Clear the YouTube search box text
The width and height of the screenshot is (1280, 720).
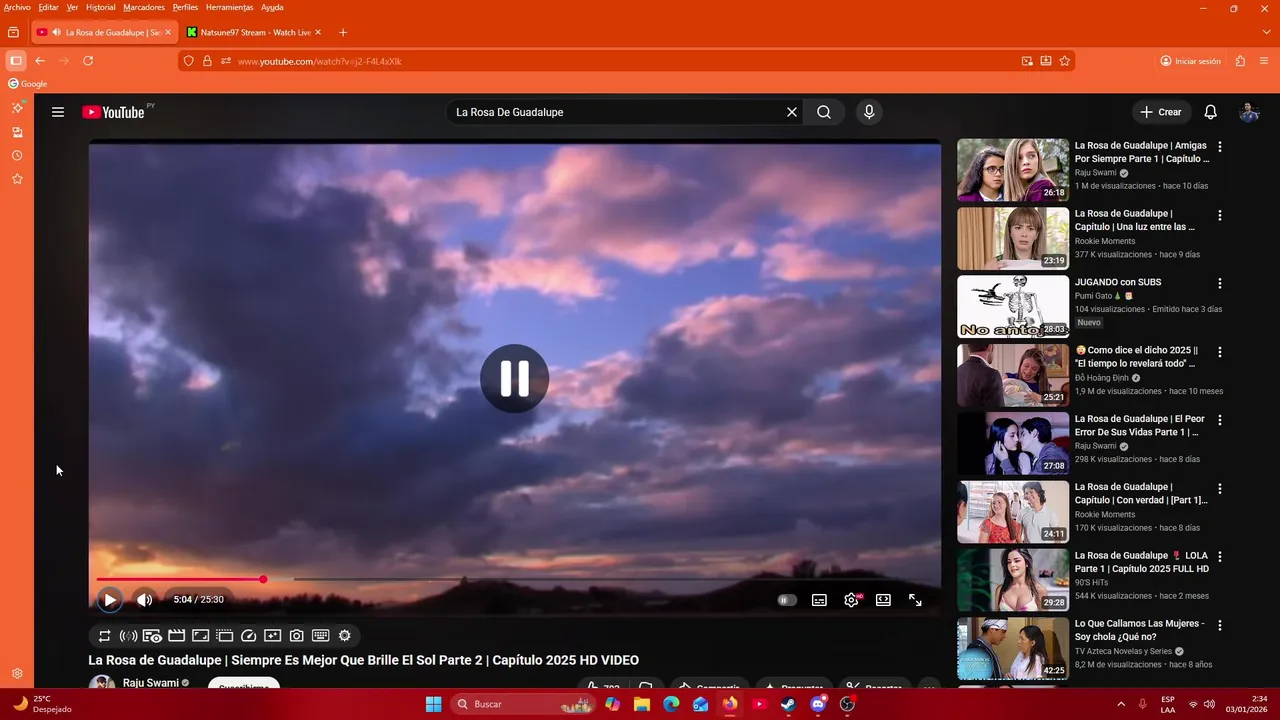pyautogui.click(x=791, y=112)
